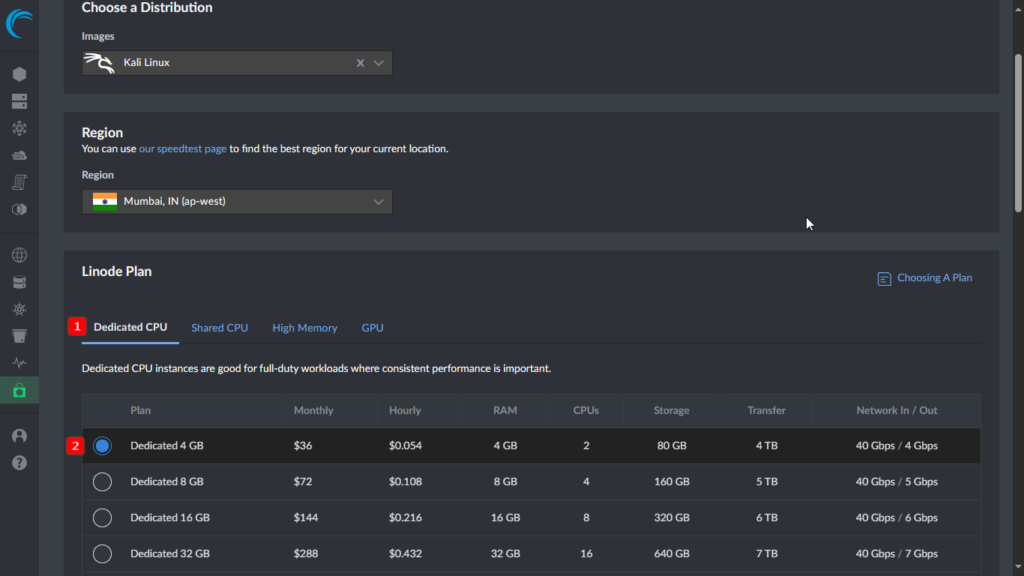Click the Hourly column header
This screenshot has width=1024, height=576.
(x=405, y=410)
